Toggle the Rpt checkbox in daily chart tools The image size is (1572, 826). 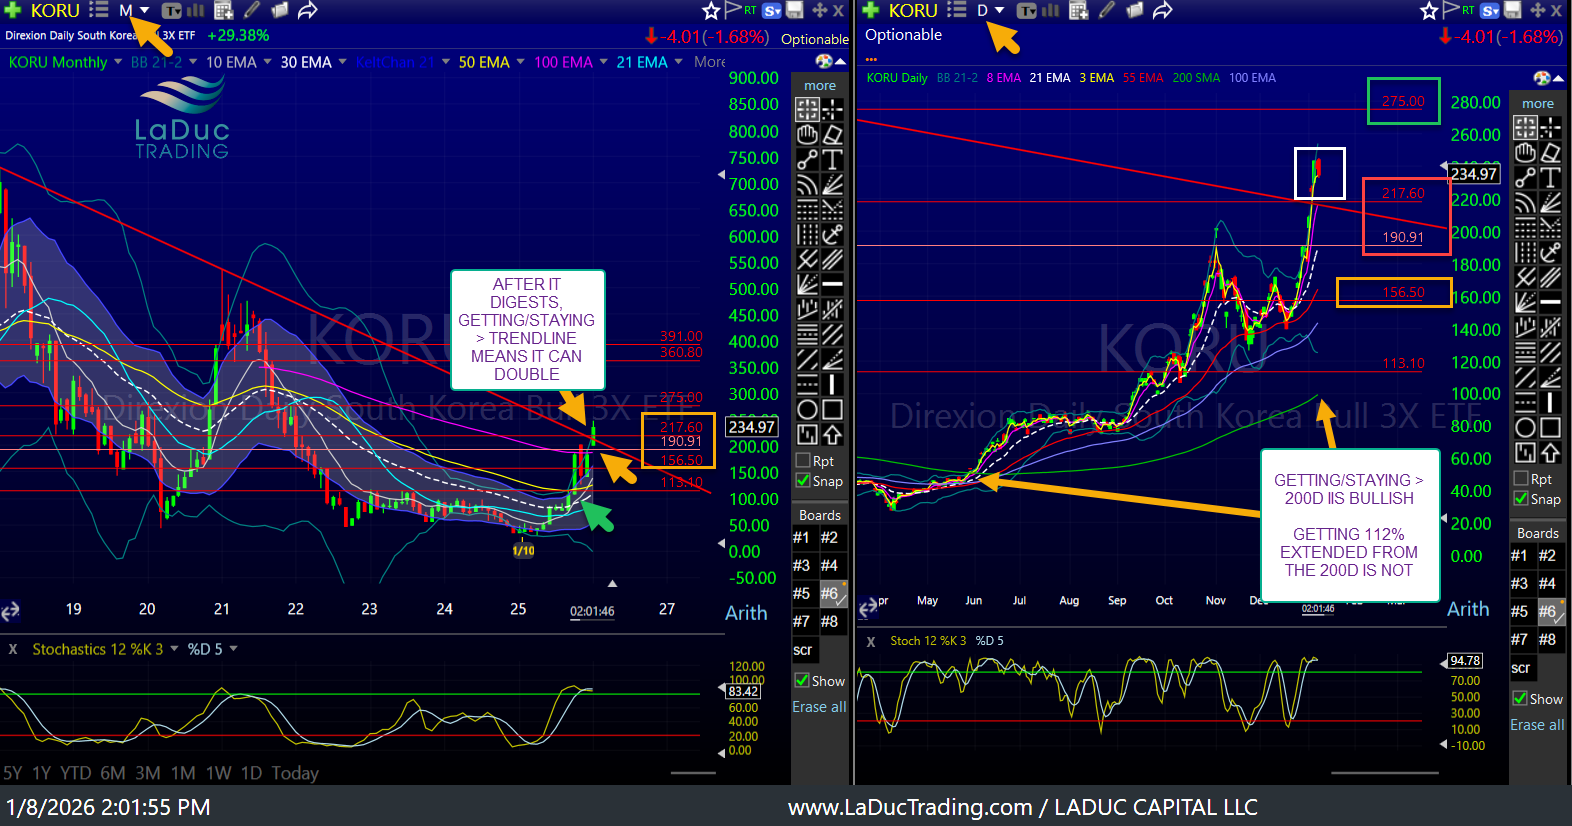[x=1521, y=479]
